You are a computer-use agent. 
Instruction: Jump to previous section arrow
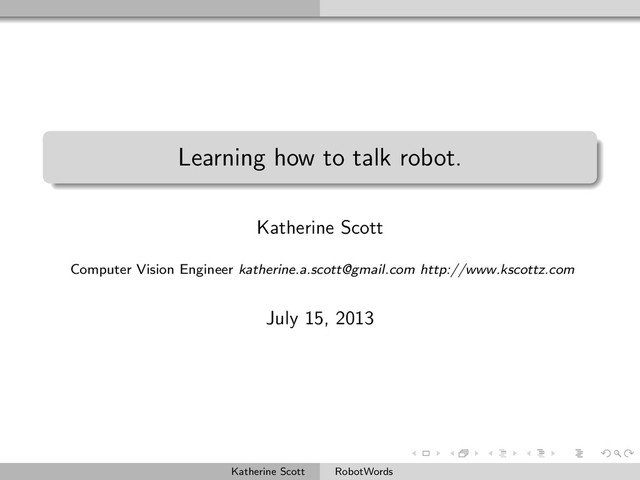(529, 453)
